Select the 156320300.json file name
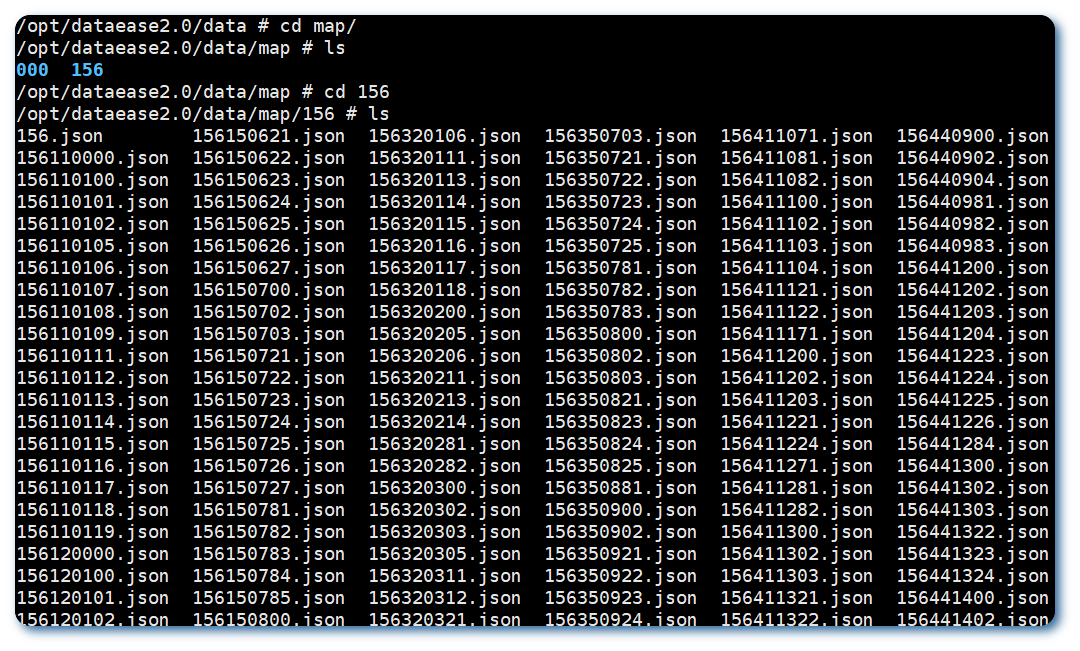The image size is (1080, 651). coord(445,488)
